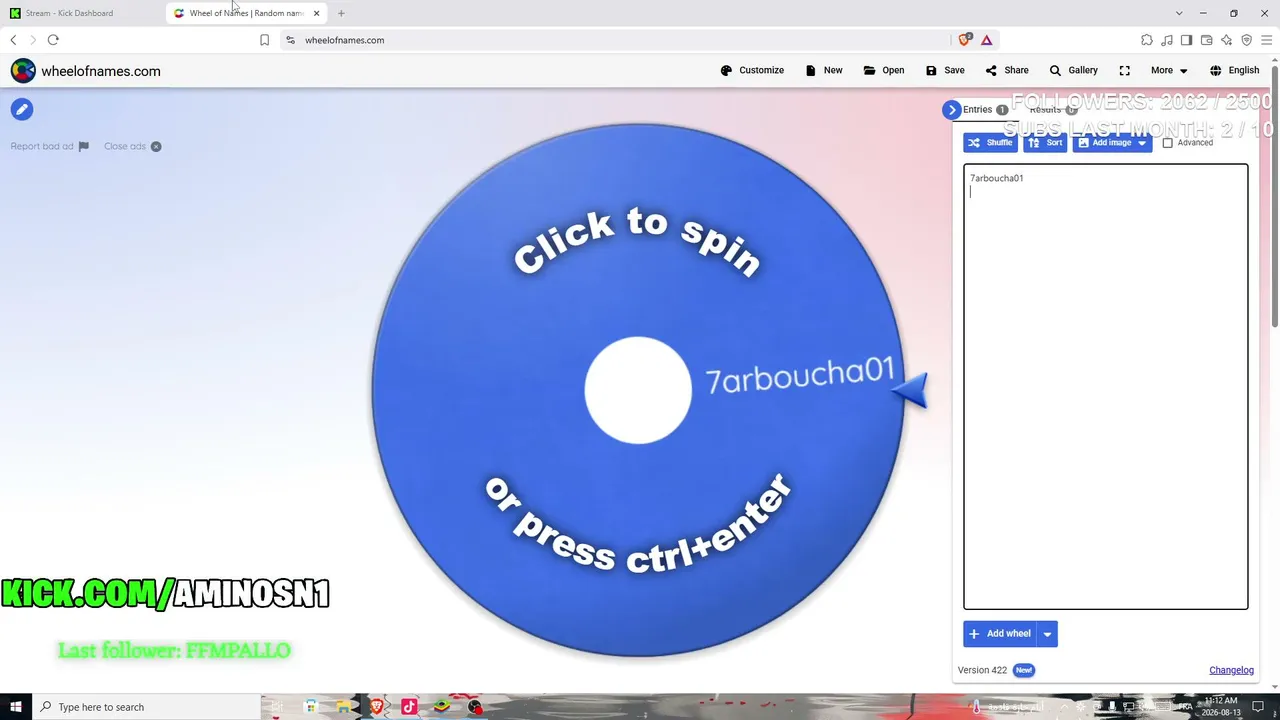This screenshot has height=720, width=1280.
Task: Open TikTok app from the taskbar
Action: [409, 707]
